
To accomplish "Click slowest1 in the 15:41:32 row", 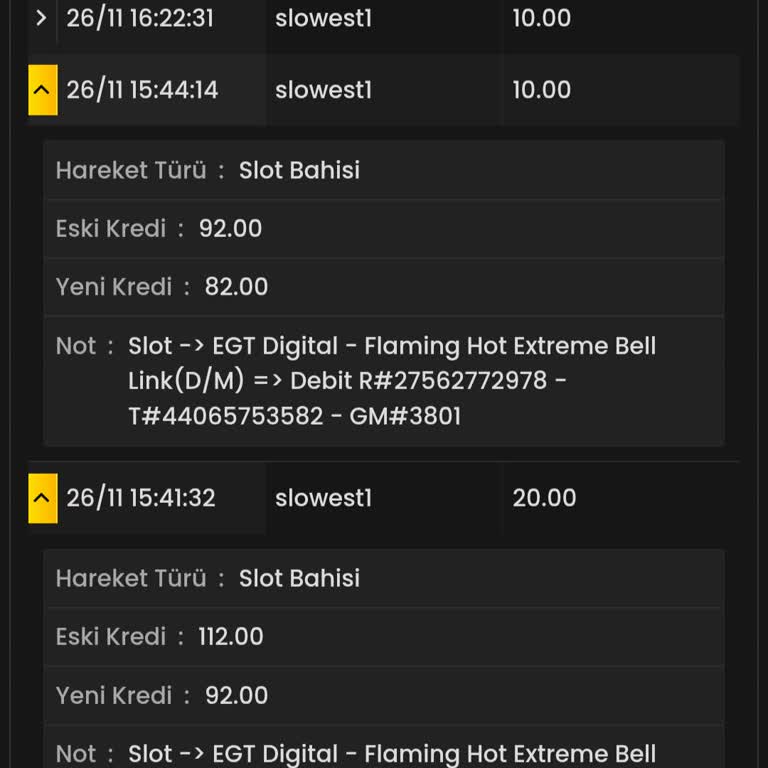I will click(x=323, y=498).
